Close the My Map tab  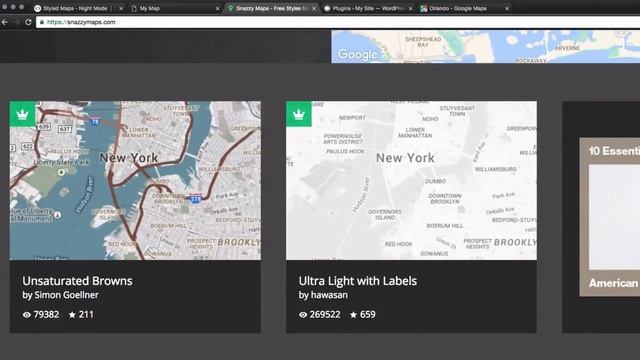click(x=217, y=9)
